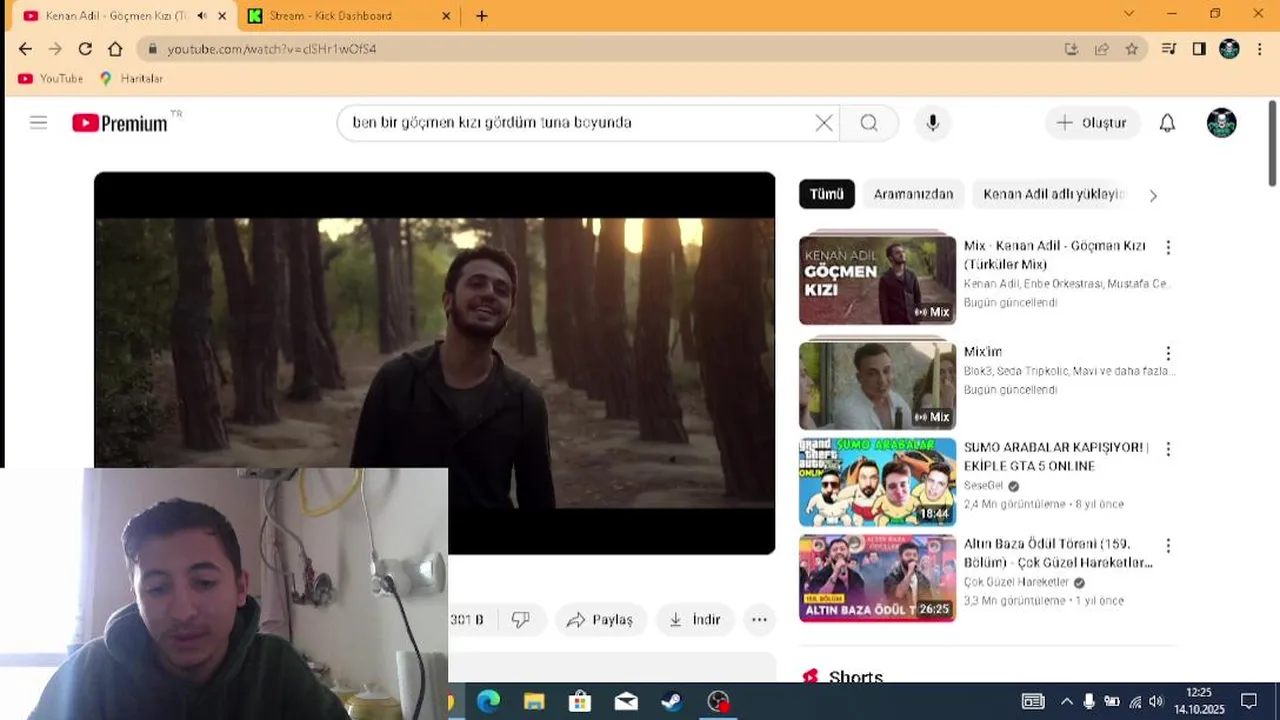Open Mail app from the taskbar
1280x720 pixels.
[x=626, y=702]
